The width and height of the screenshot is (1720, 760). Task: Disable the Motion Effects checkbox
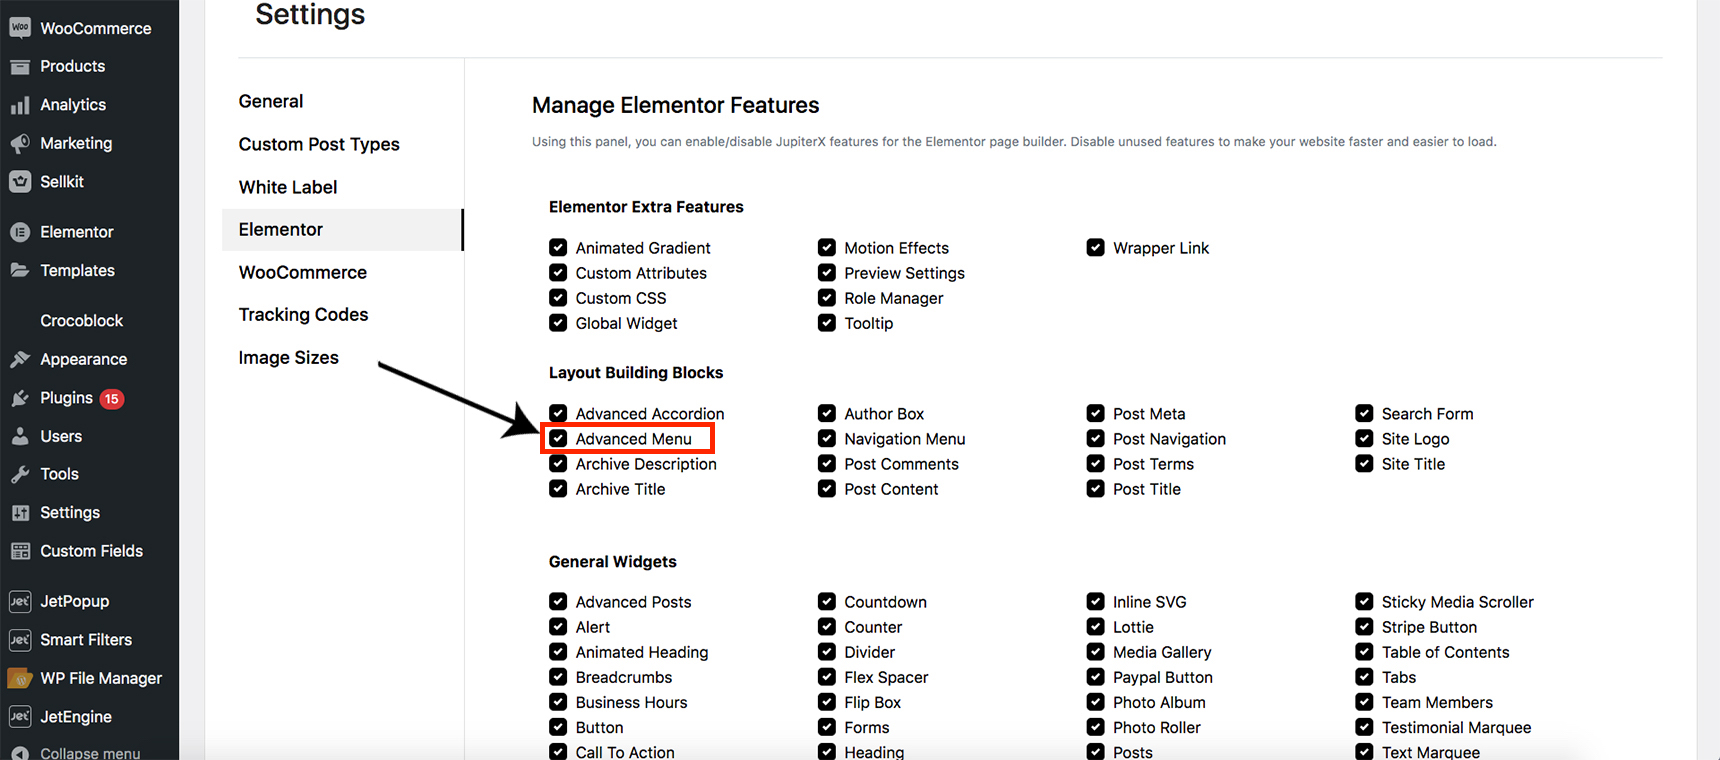coord(827,247)
